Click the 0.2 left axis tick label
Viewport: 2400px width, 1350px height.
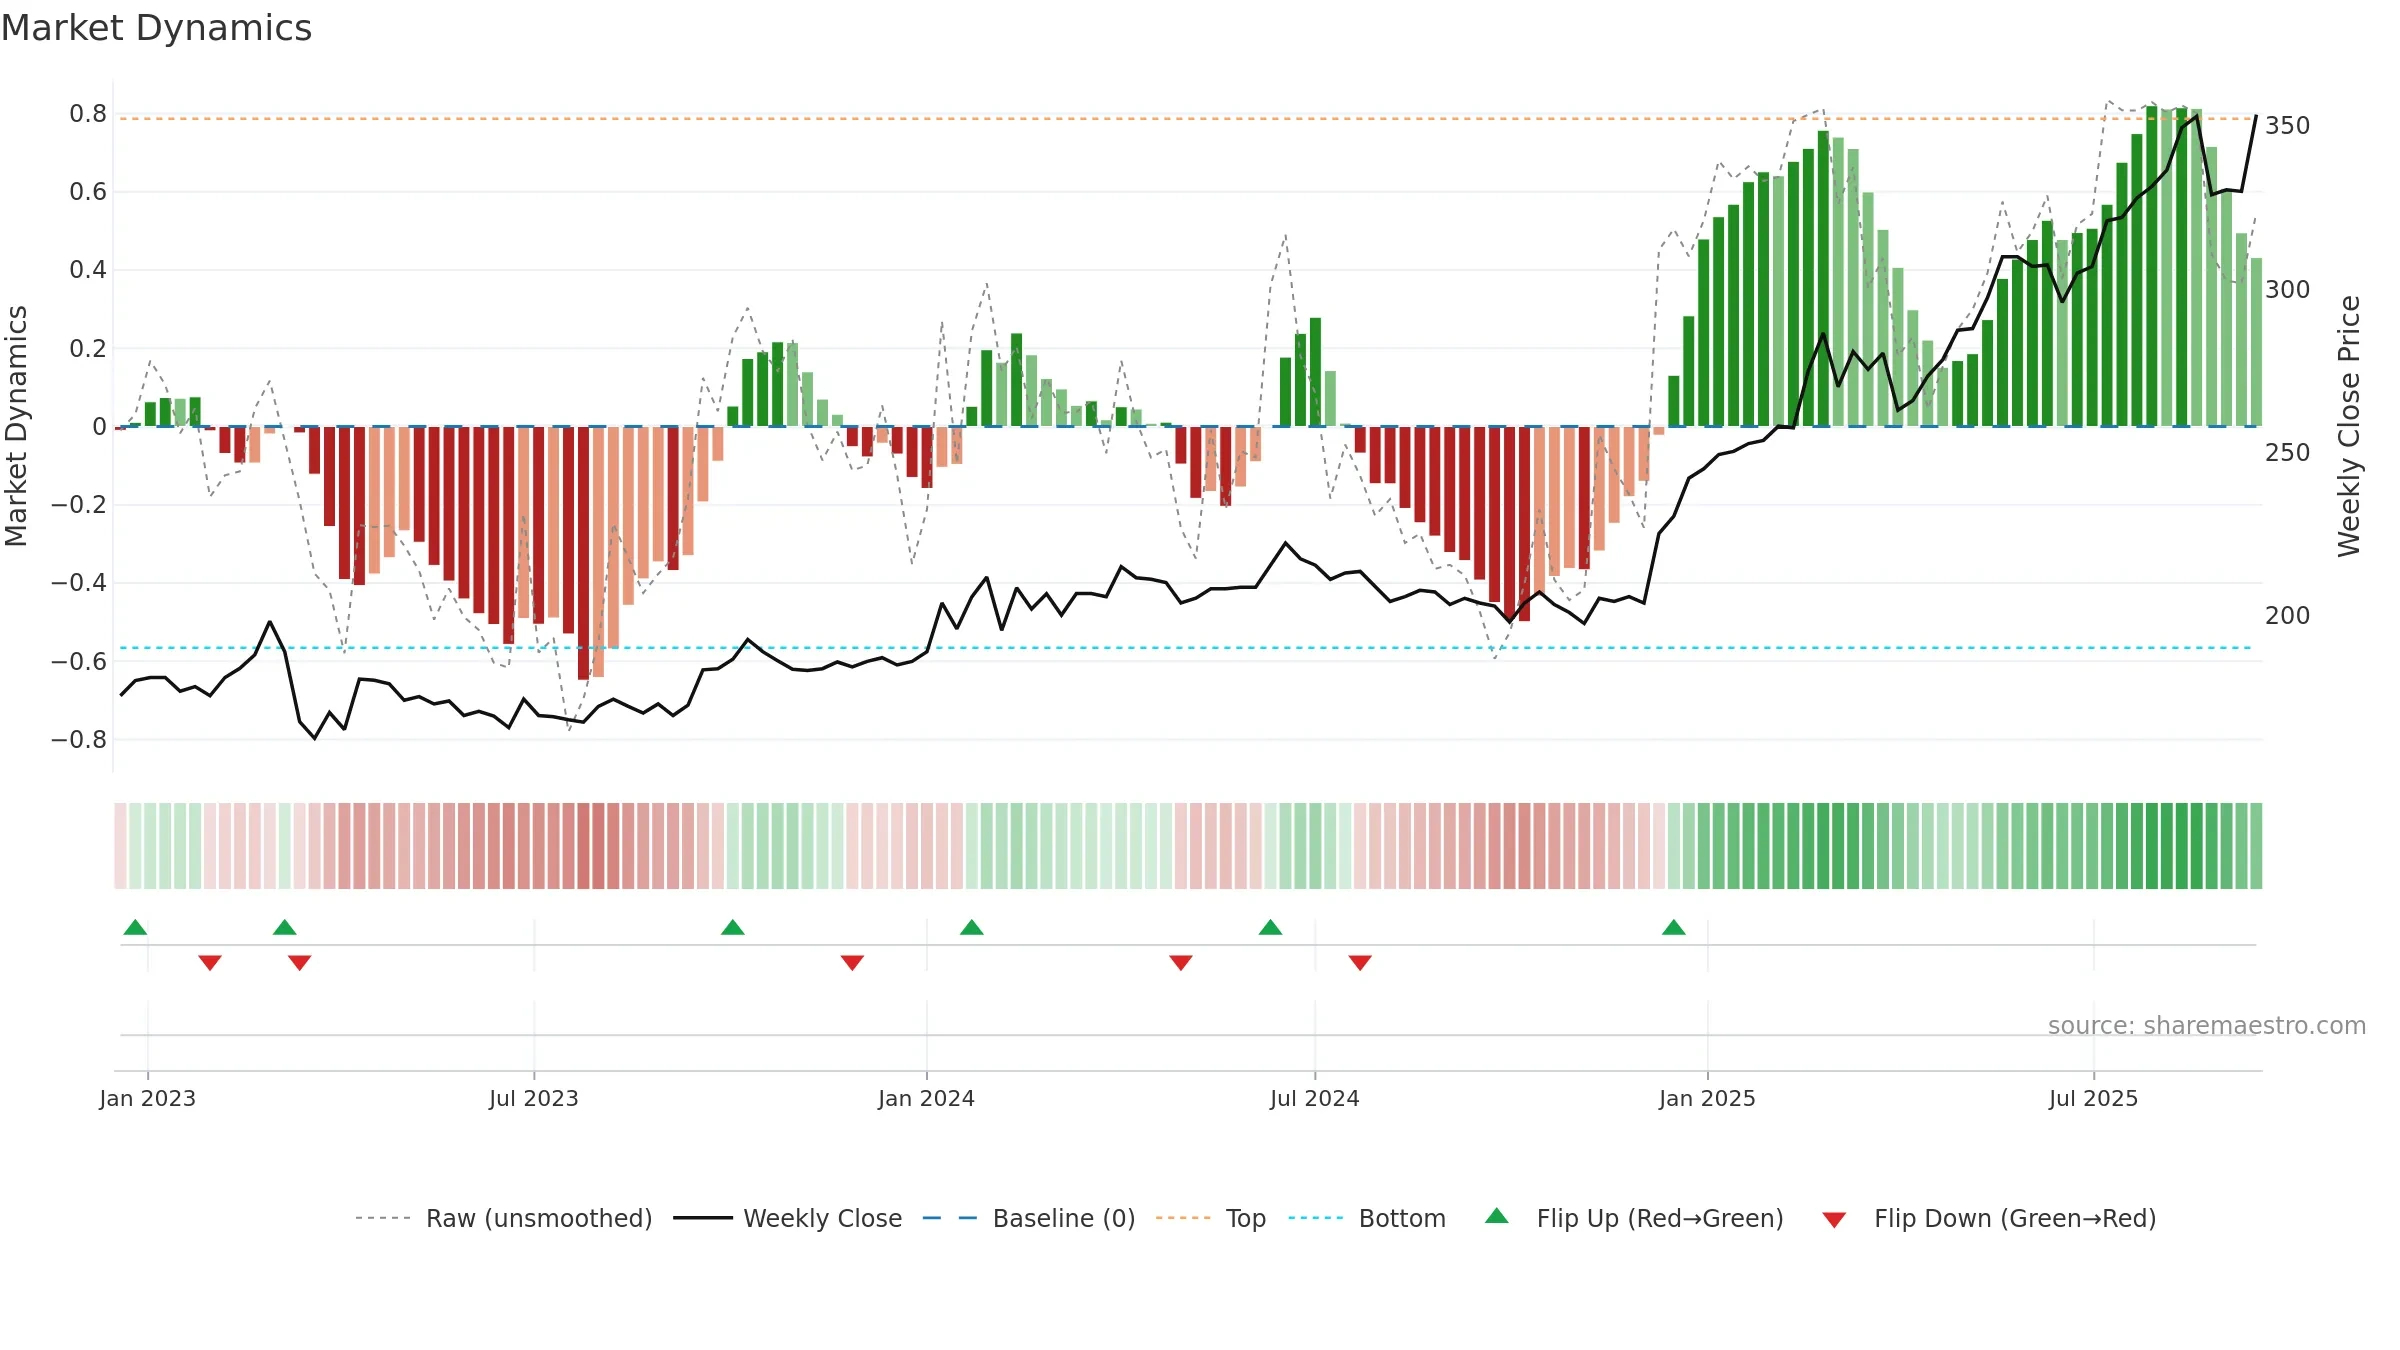pyautogui.click(x=88, y=349)
